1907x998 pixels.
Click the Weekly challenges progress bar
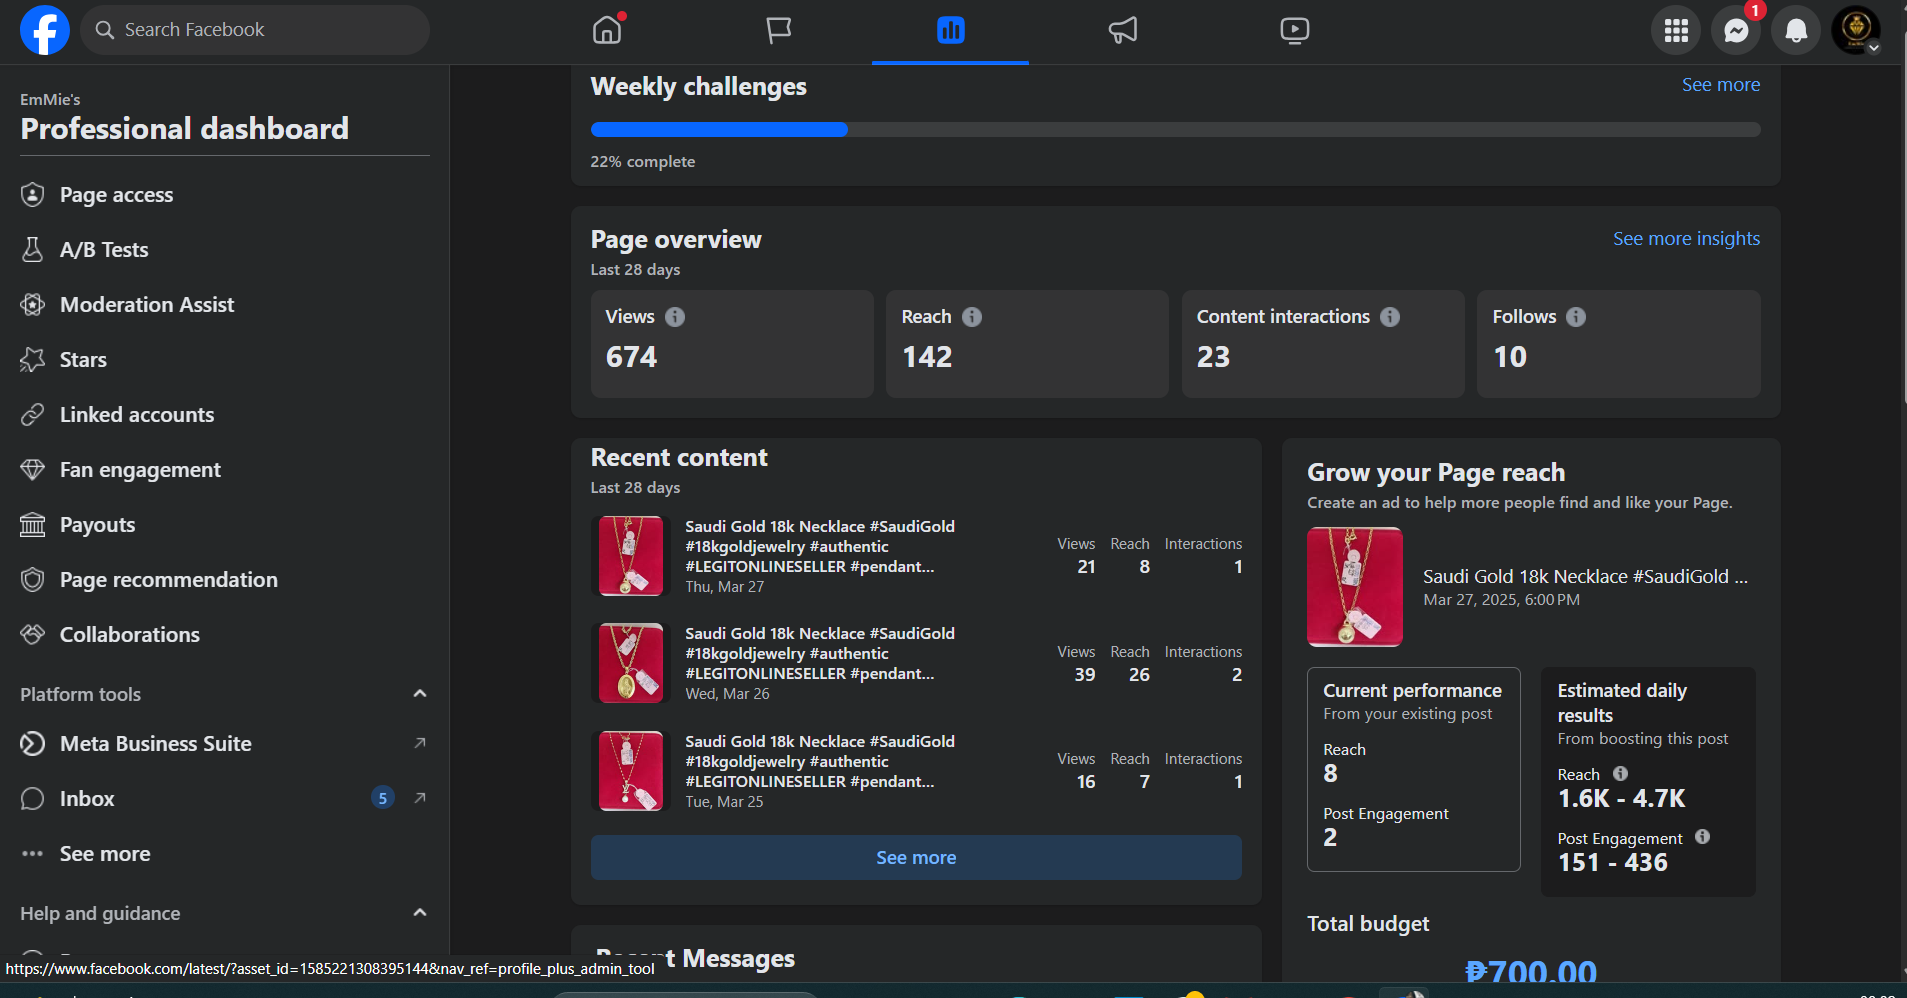(x=1175, y=130)
